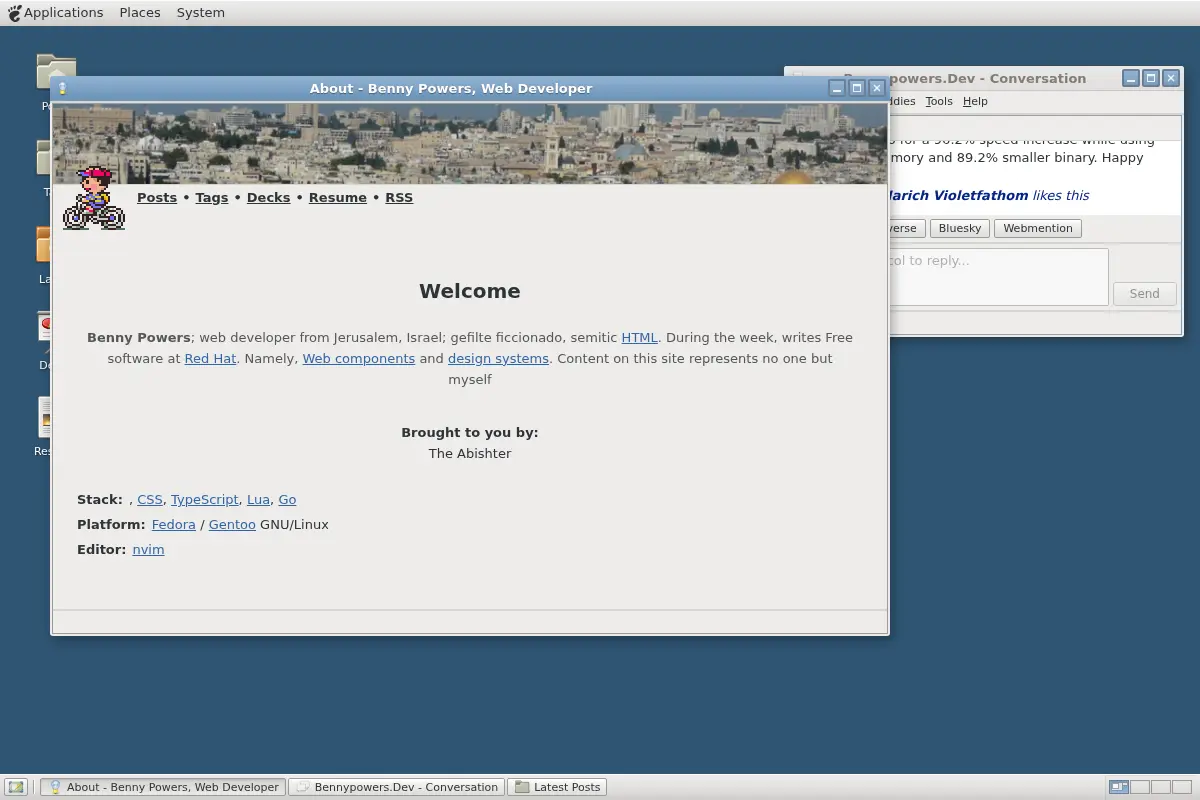The width and height of the screenshot is (1200, 800).
Task: Click the pixel-art cyclist avatar icon
Action: pyautogui.click(x=94, y=198)
